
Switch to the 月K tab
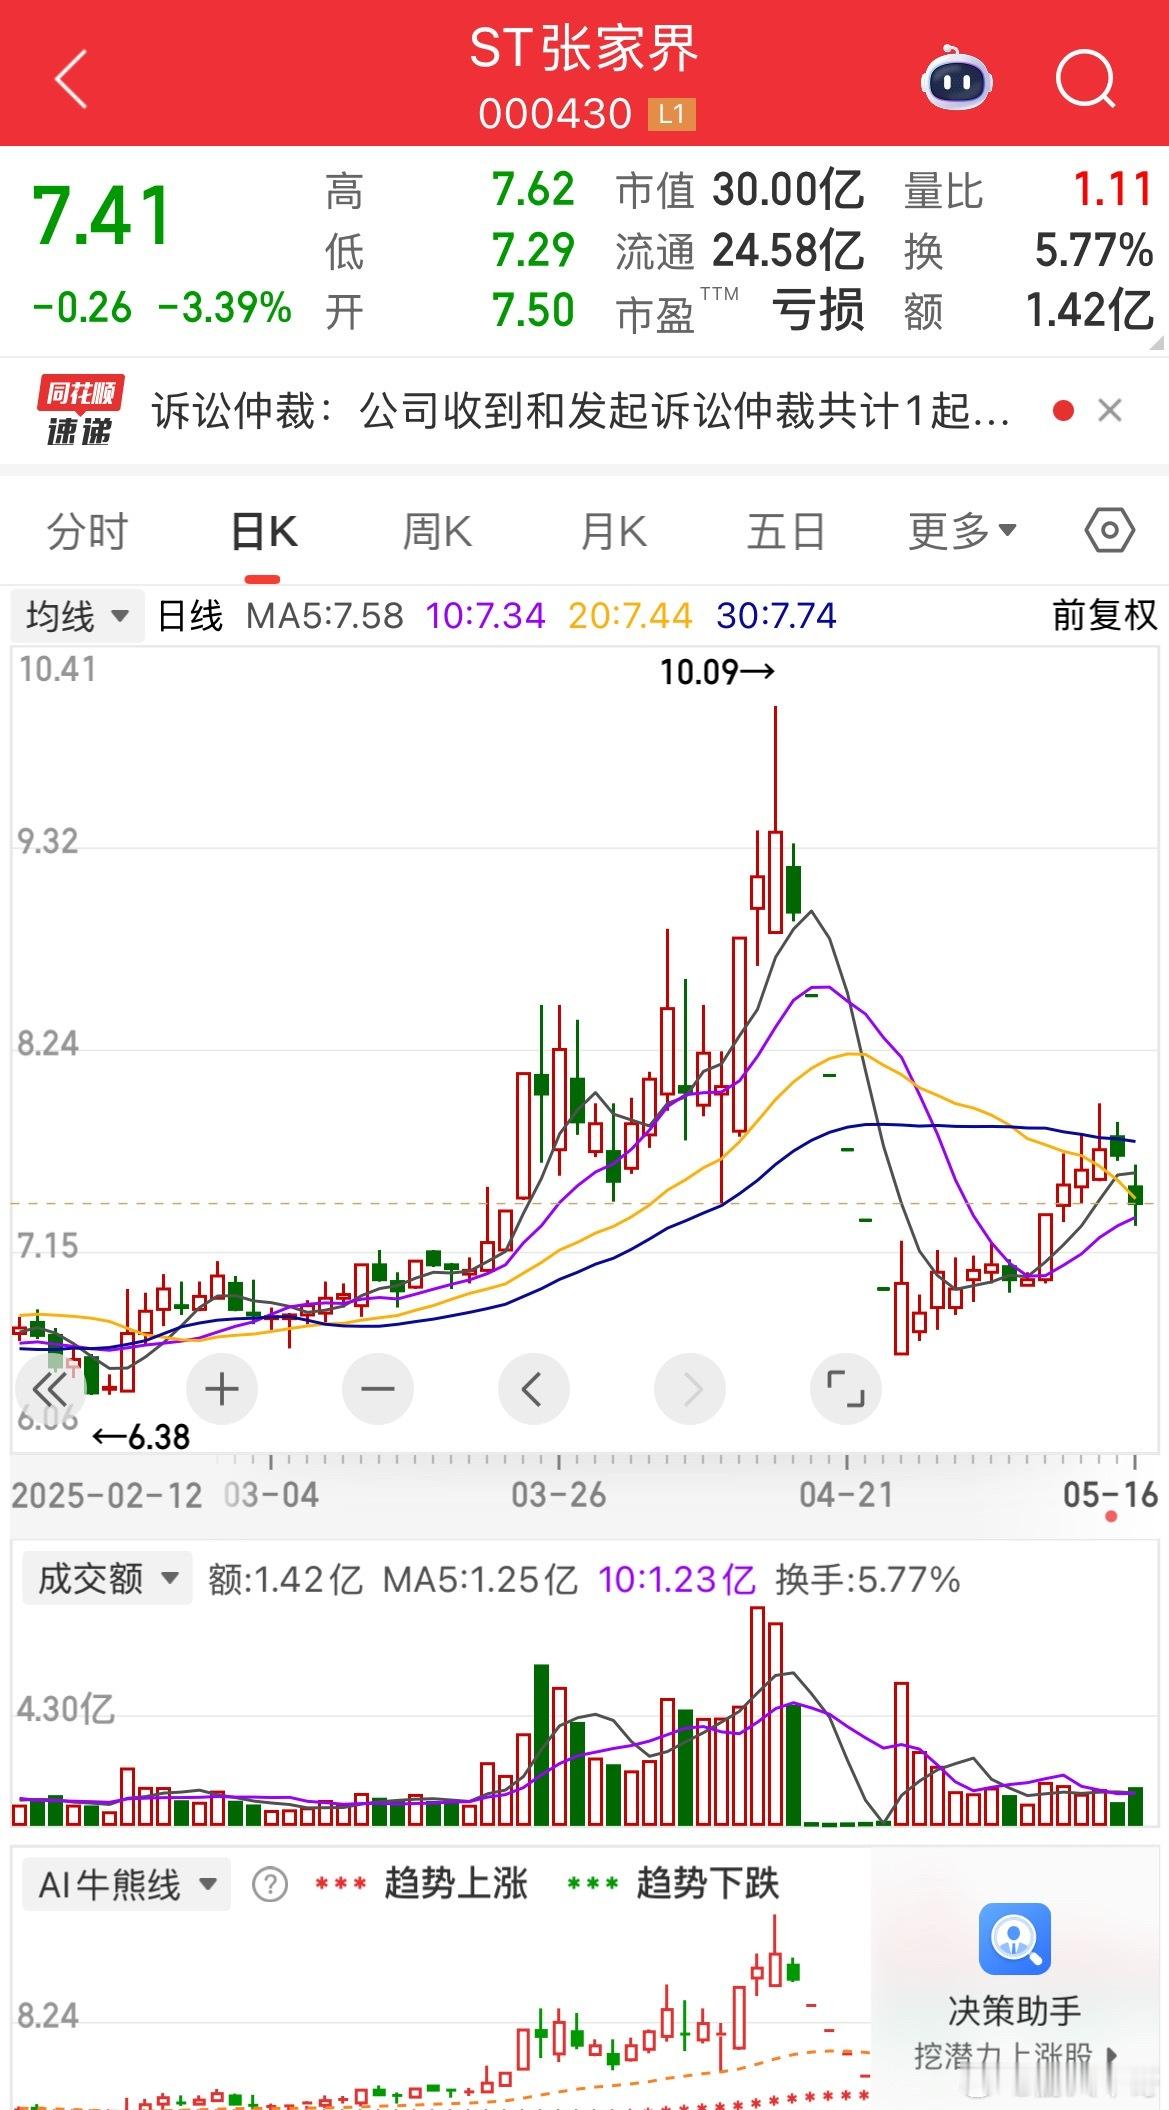click(614, 531)
